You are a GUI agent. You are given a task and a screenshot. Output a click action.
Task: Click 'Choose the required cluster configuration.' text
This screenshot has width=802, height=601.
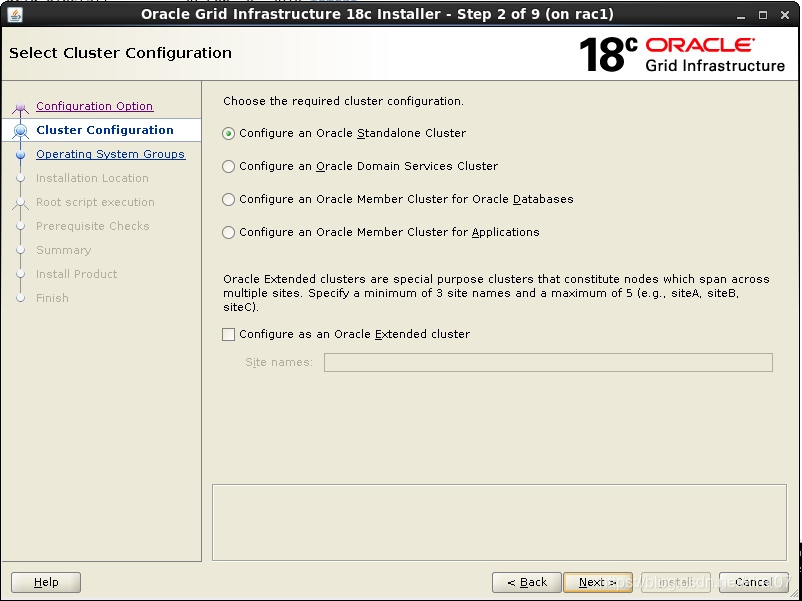coord(343,101)
